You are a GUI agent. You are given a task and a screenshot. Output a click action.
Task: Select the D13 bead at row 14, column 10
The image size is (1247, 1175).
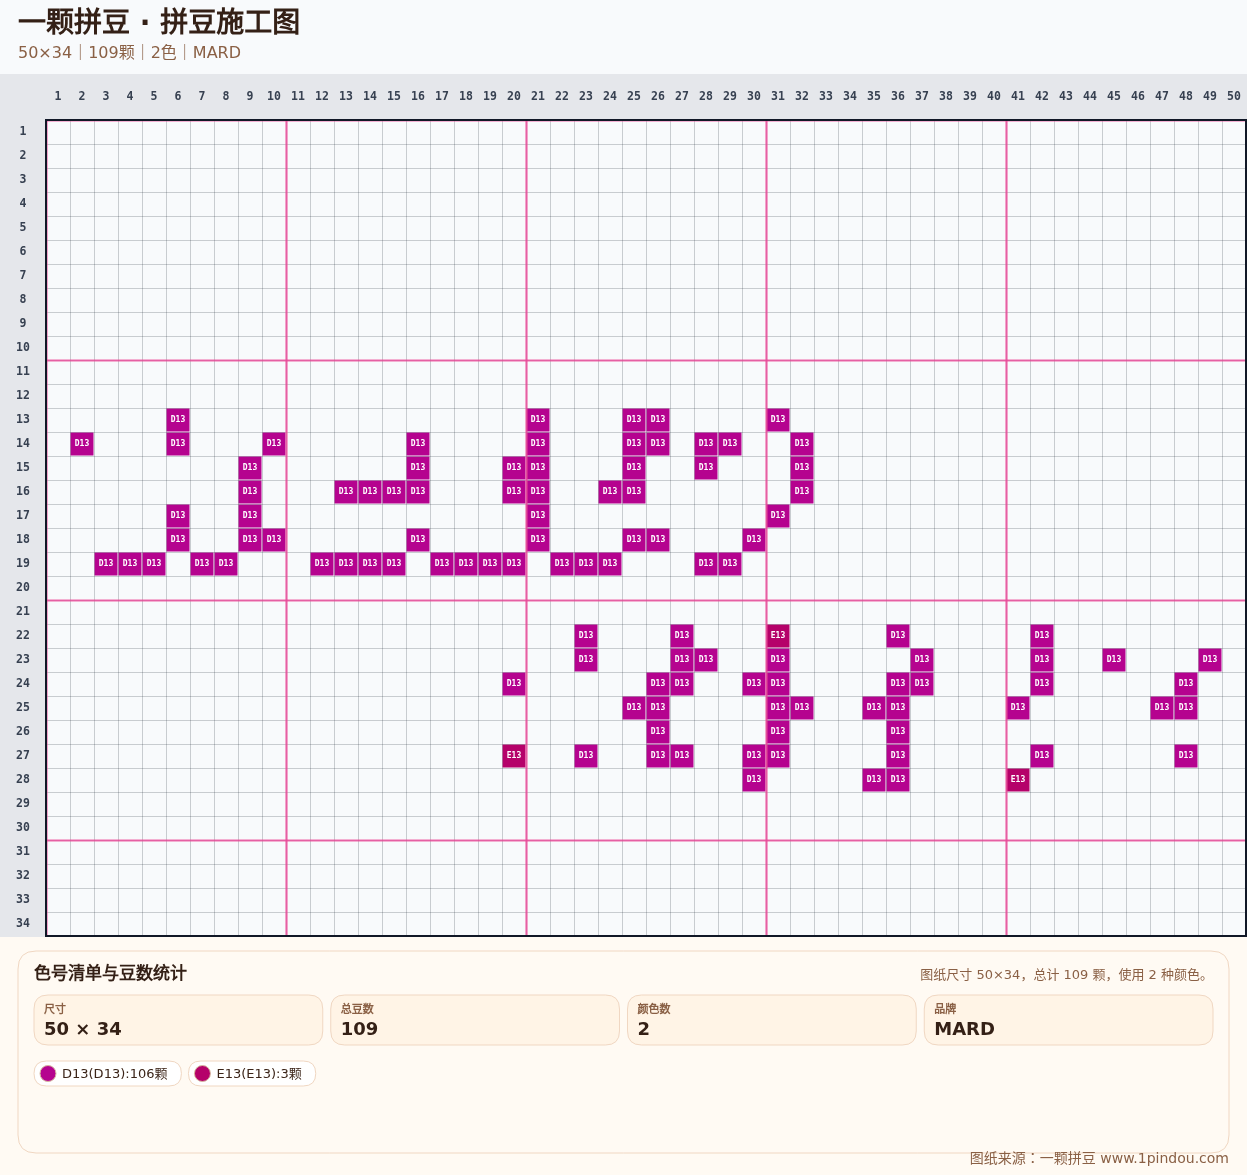pyautogui.click(x=274, y=443)
